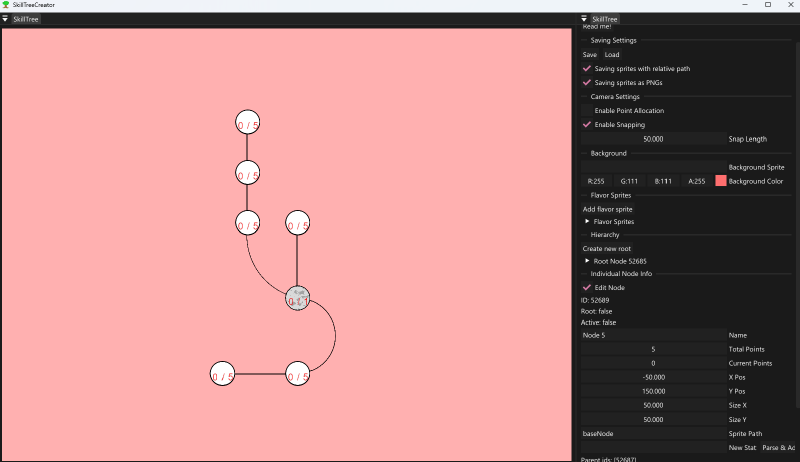Click the topmost skill node in the tree
Screen dimensions: 800x462
point(247,122)
